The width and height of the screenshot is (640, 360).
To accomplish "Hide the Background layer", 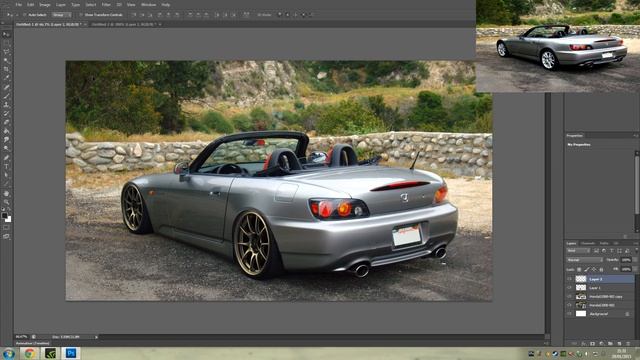I will pos(569,313).
